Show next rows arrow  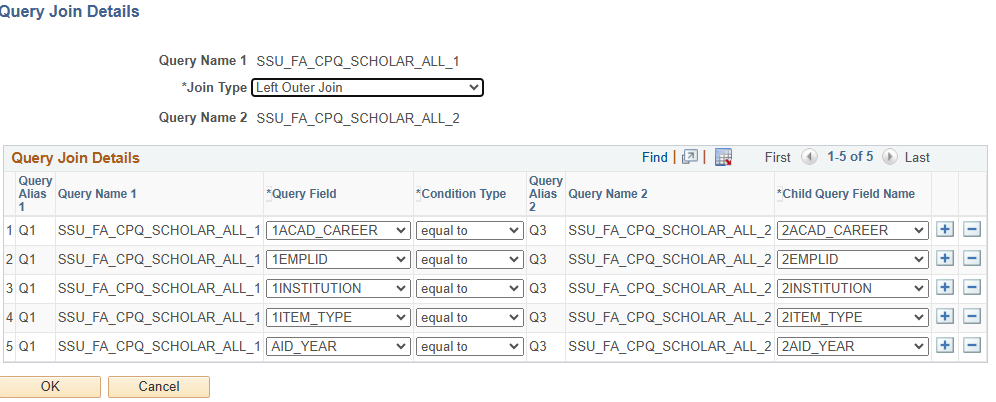tap(889, 157)
